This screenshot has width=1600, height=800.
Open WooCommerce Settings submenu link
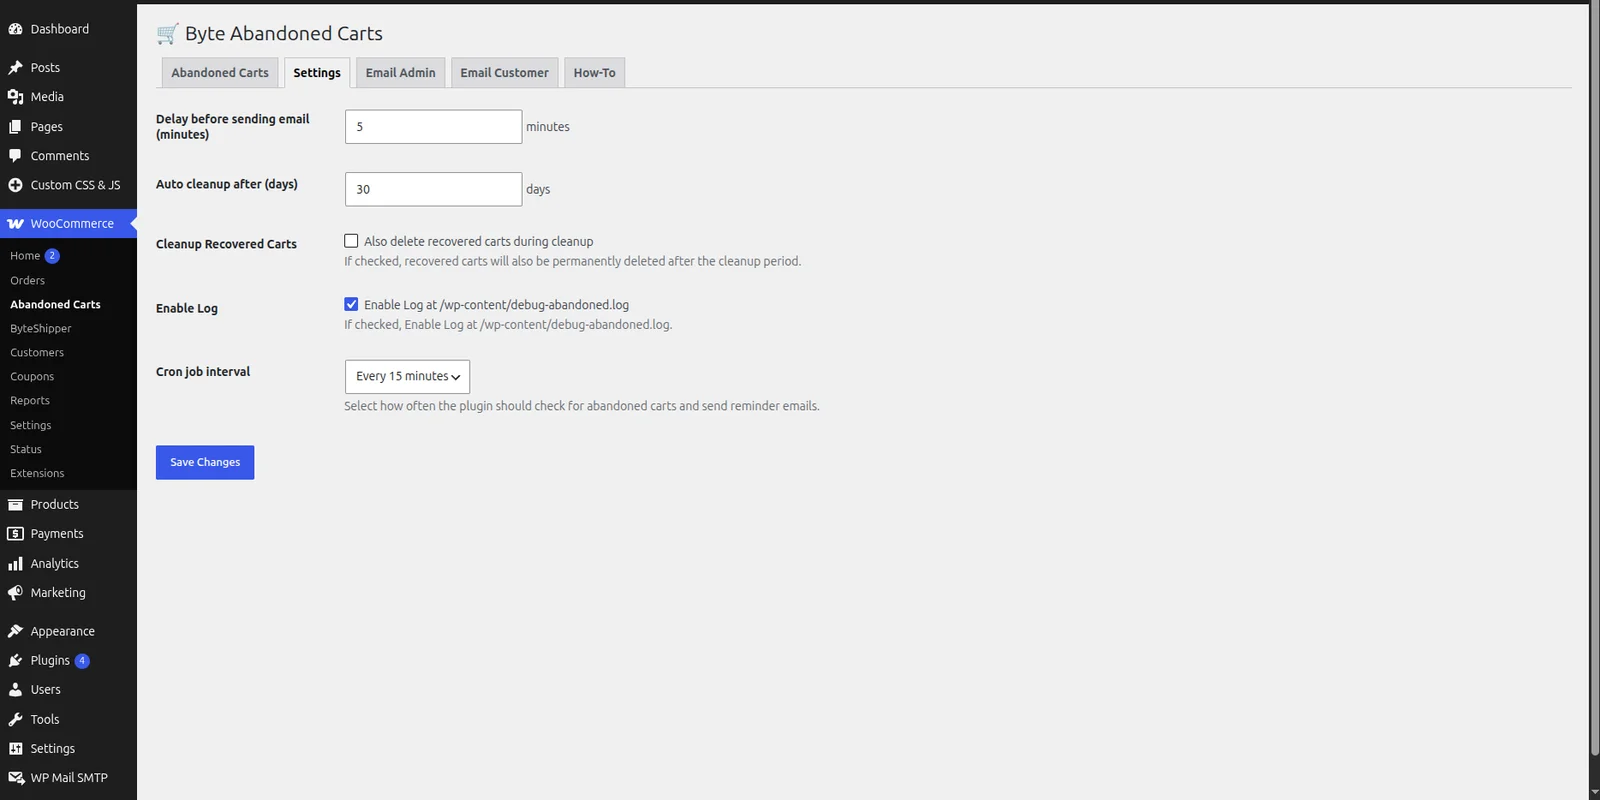click(31, 426)
